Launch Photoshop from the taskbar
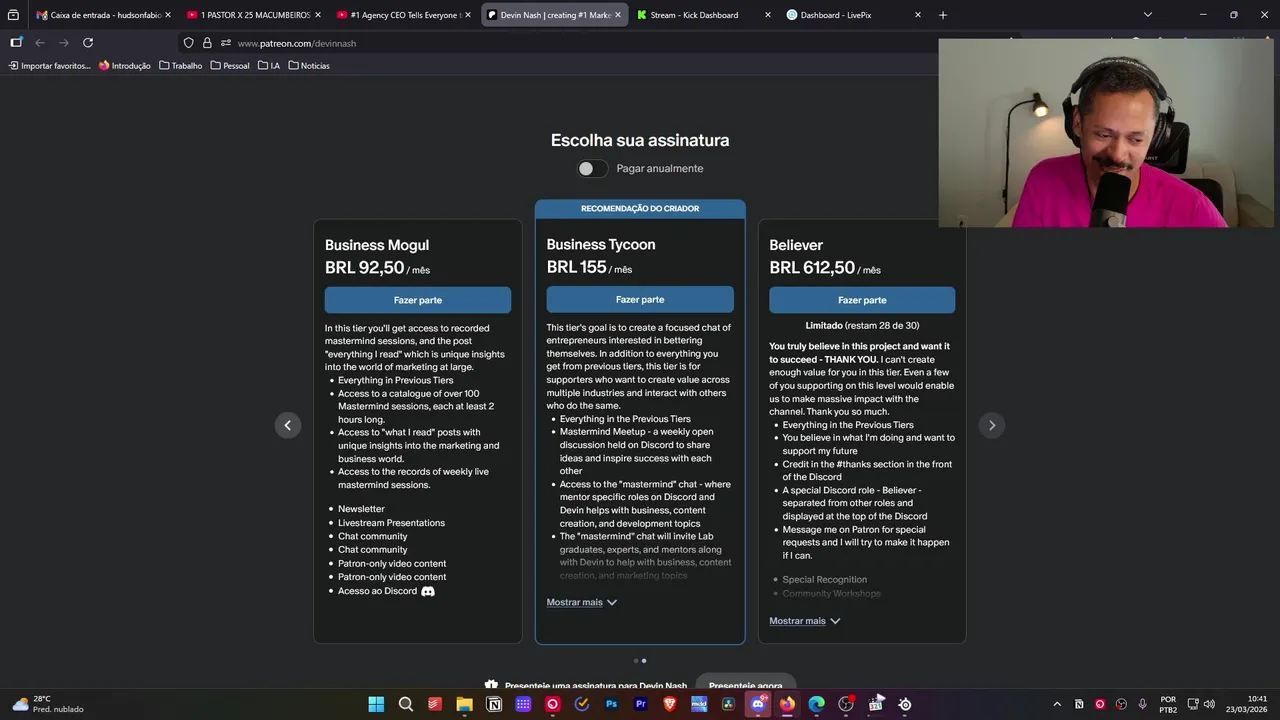1280x720 pixels. pos(611,704)
